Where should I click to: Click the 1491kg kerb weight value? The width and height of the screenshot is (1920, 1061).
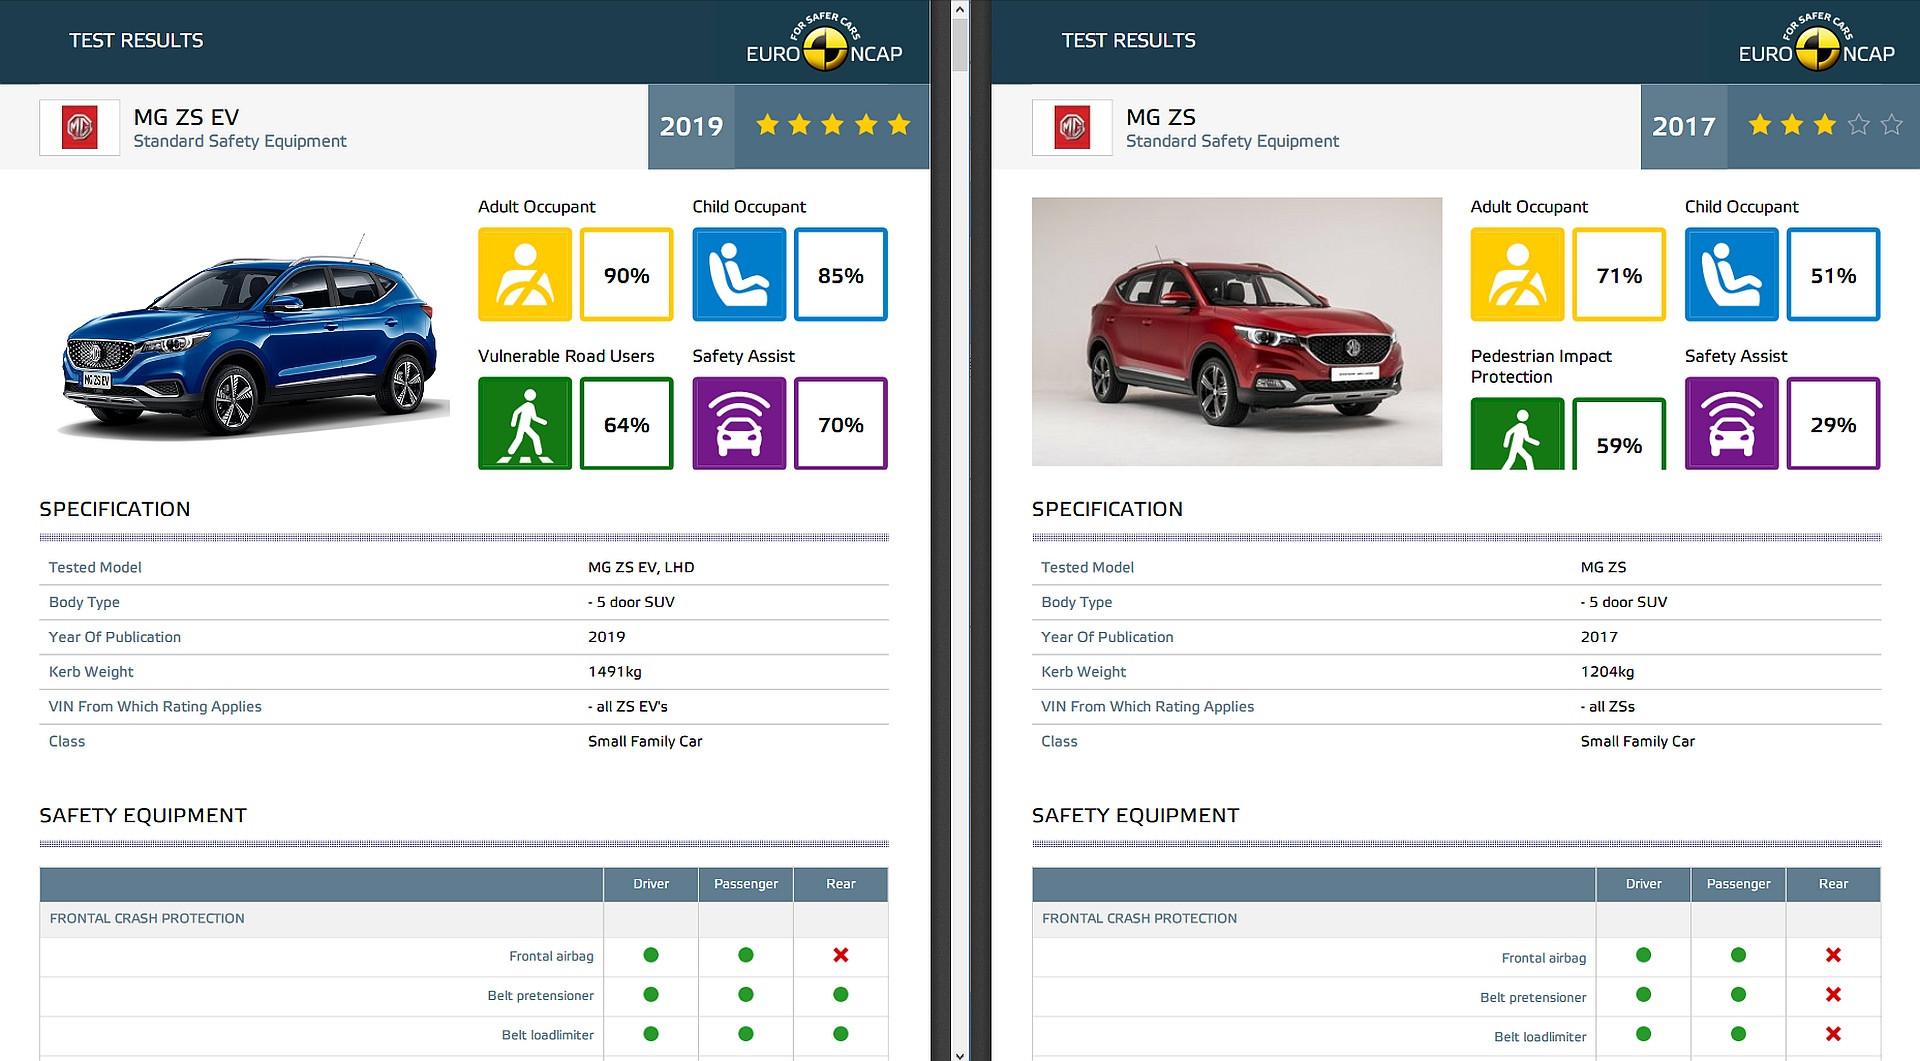coord(615,672)
